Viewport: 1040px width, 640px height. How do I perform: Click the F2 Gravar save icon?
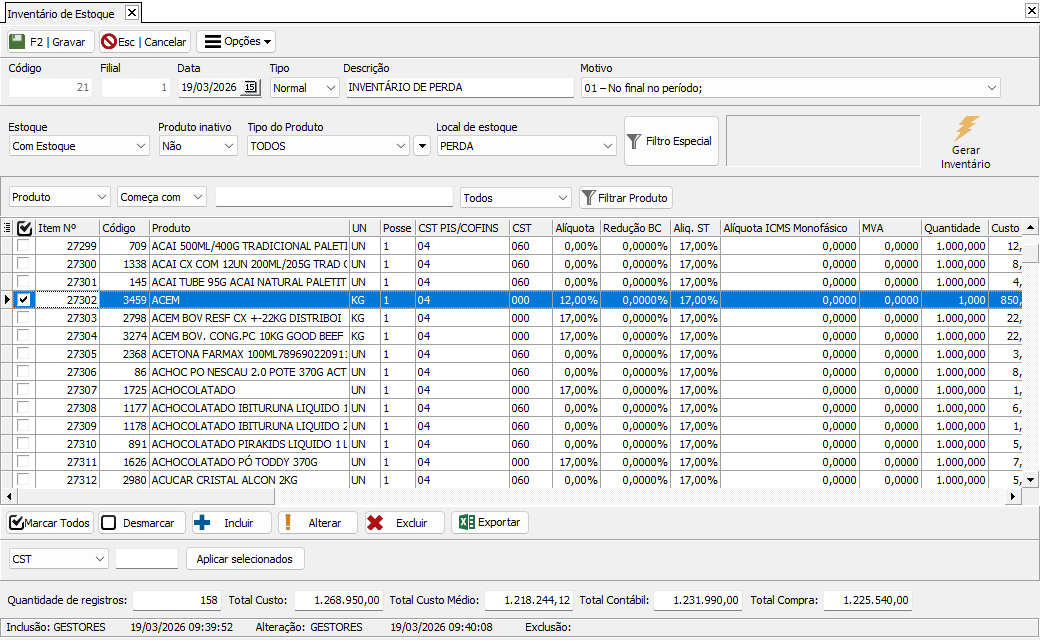18,42
